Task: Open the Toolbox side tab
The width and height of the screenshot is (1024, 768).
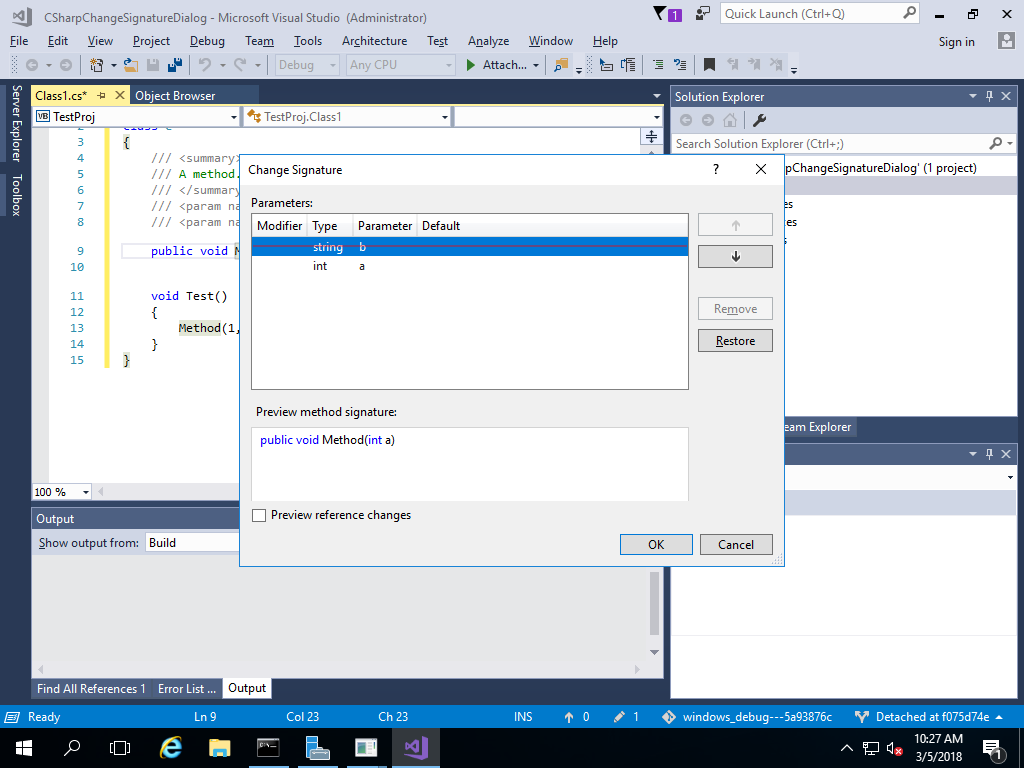Action: 16,195
